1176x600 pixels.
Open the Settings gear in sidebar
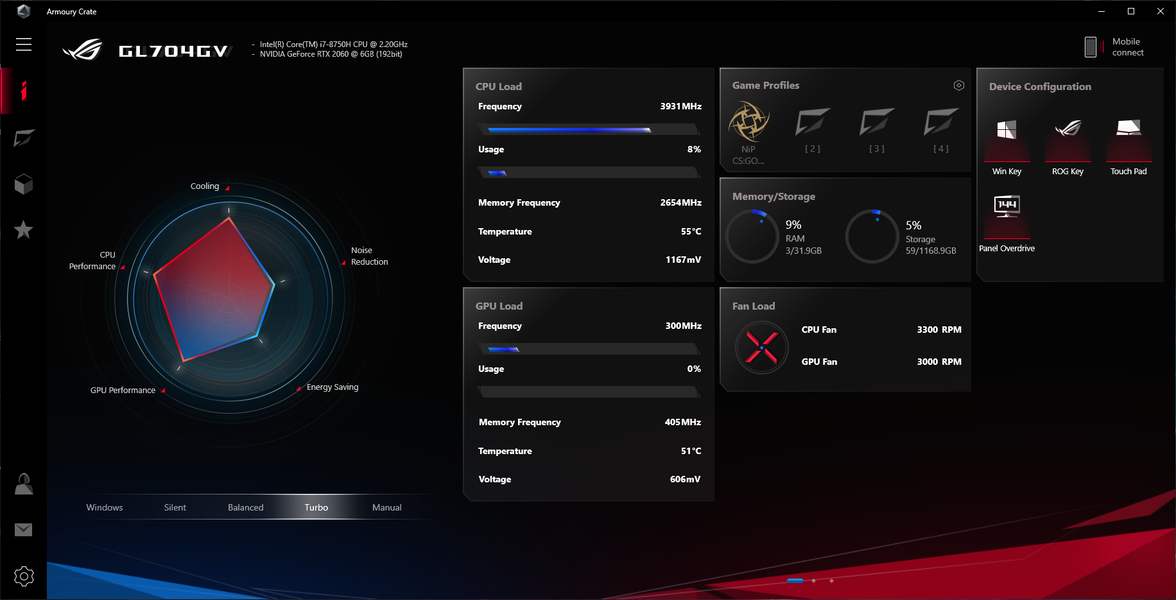[24, 576]
